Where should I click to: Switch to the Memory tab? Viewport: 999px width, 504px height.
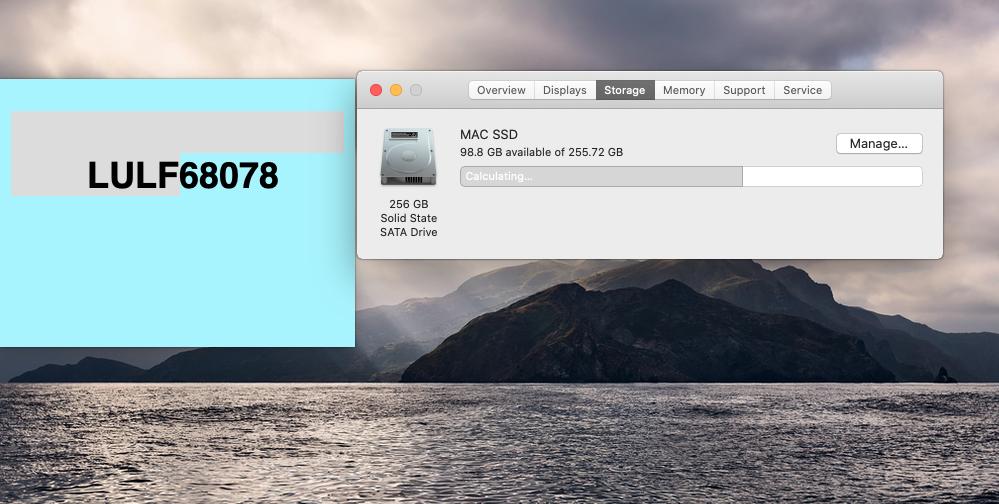click(x=684, y=90)
